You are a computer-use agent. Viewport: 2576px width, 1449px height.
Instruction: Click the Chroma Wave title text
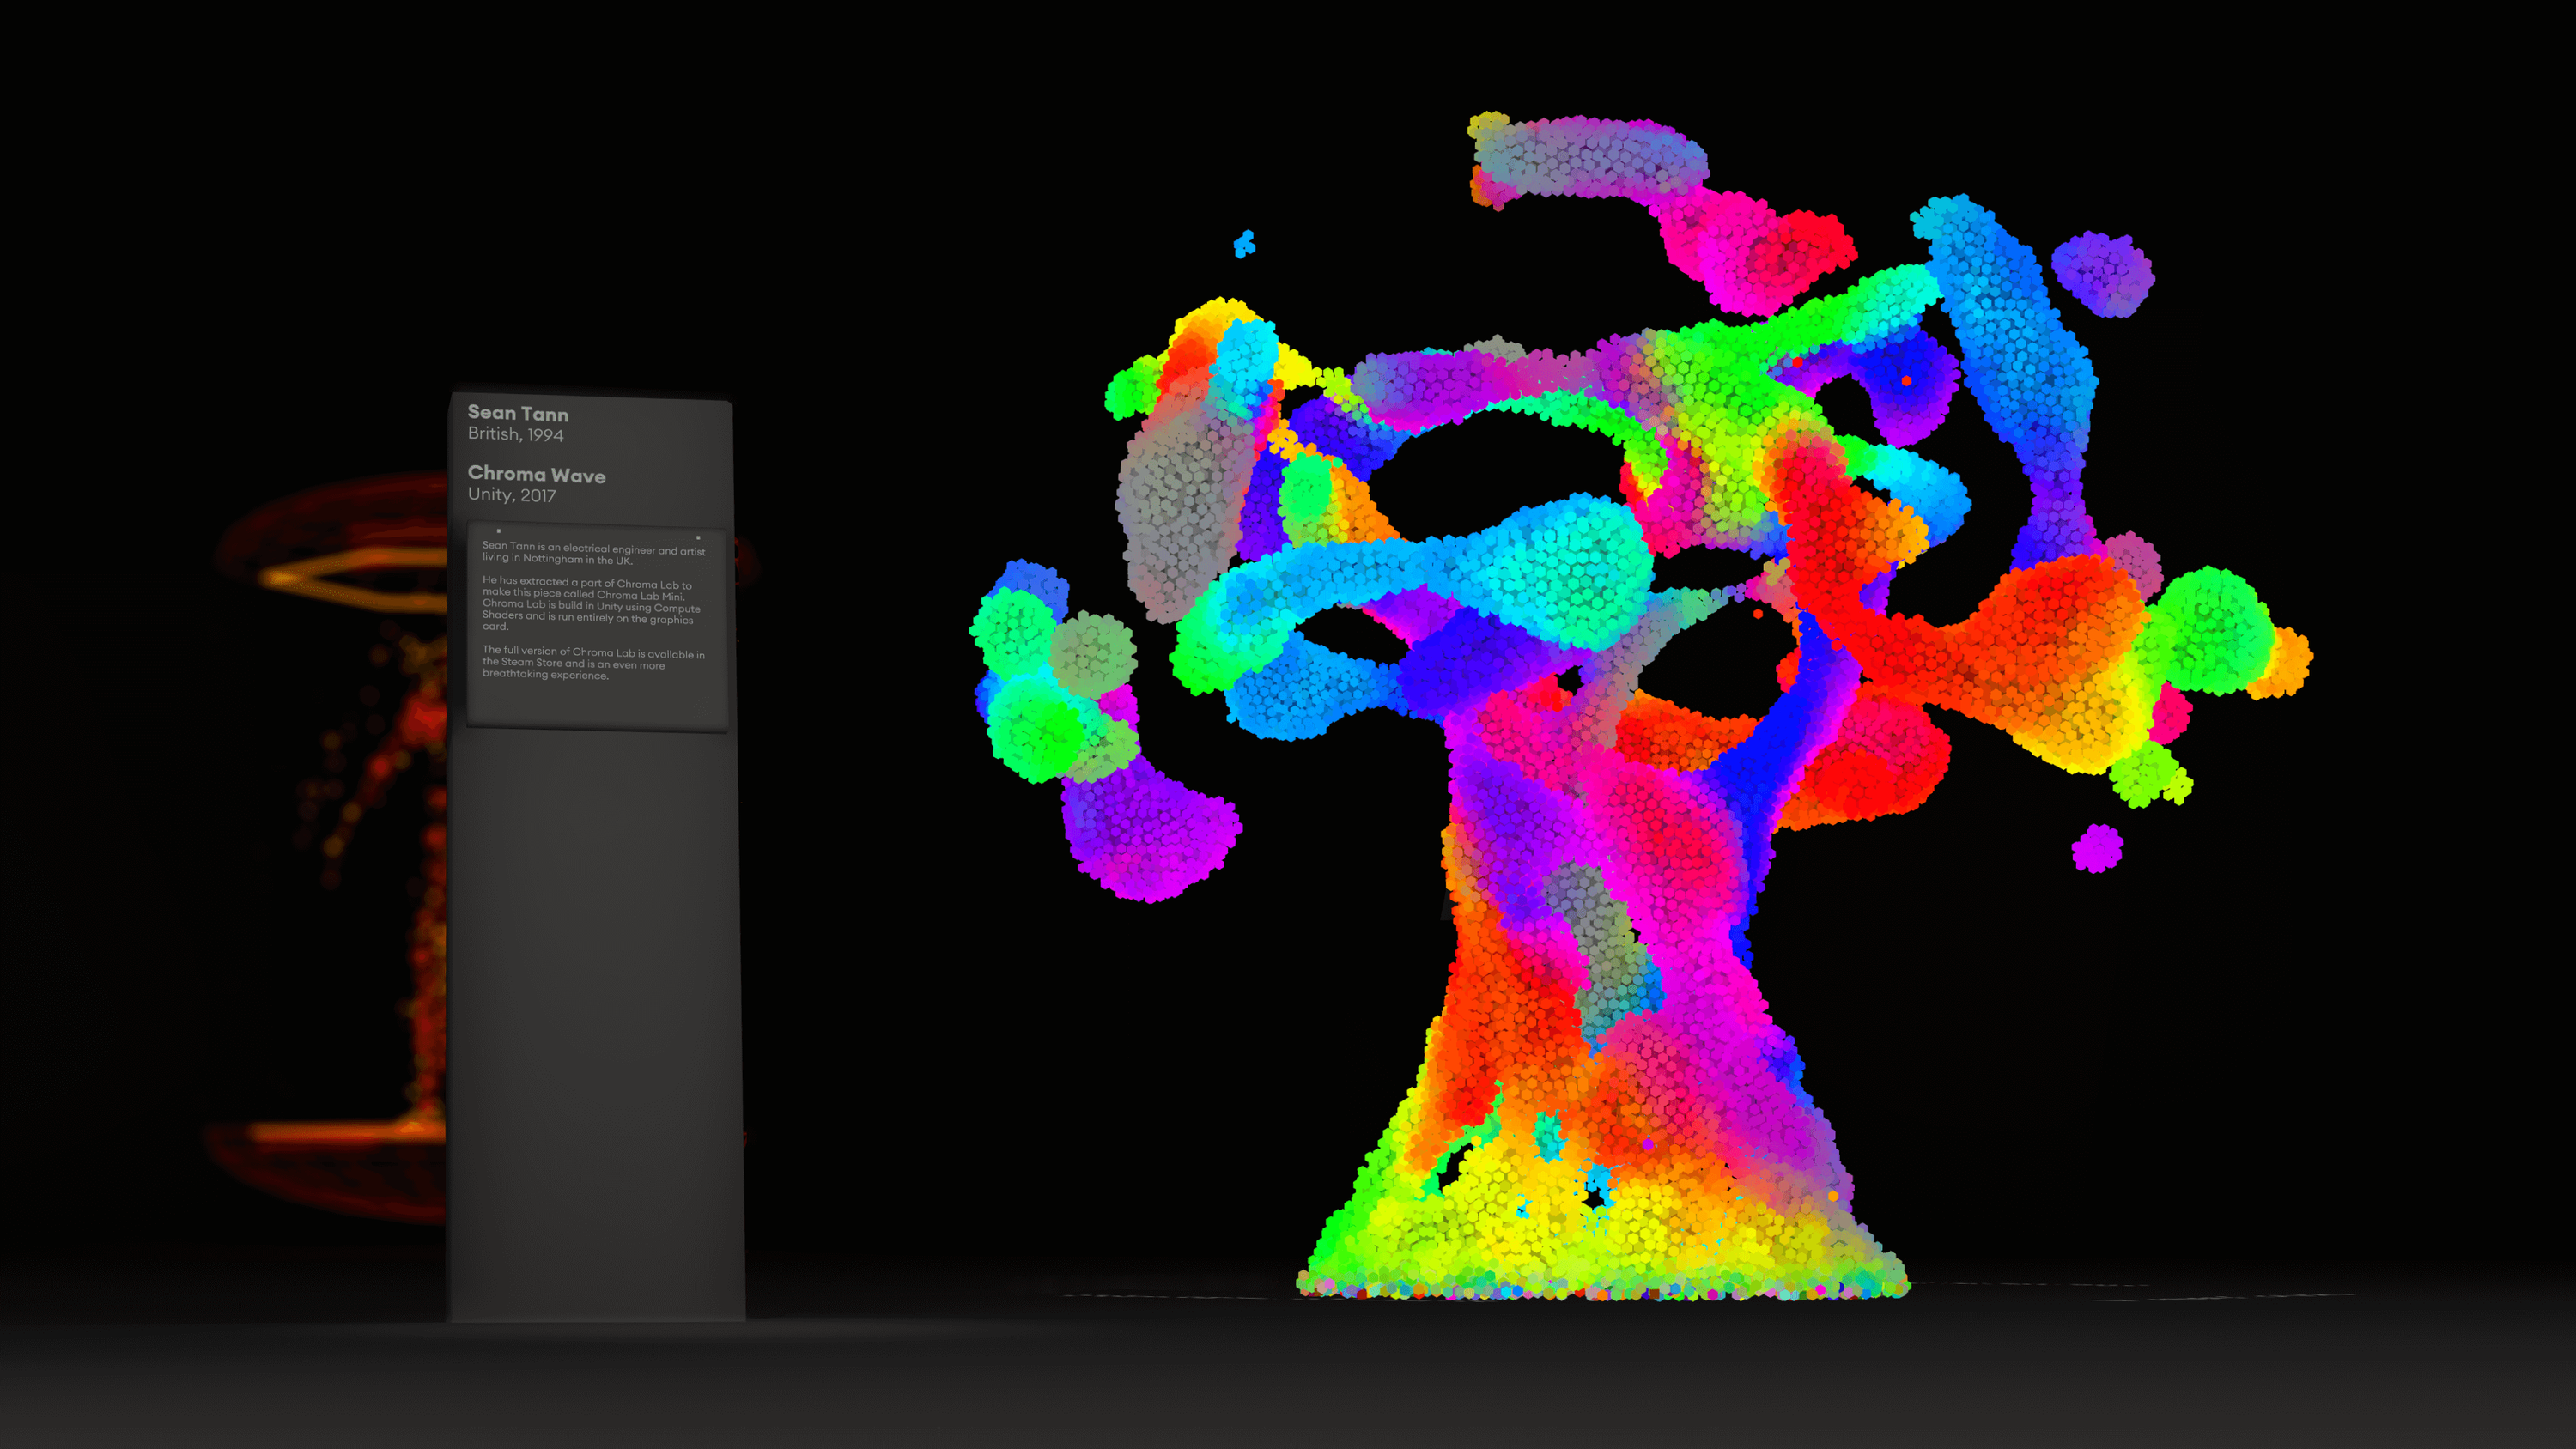click(536, 475)
